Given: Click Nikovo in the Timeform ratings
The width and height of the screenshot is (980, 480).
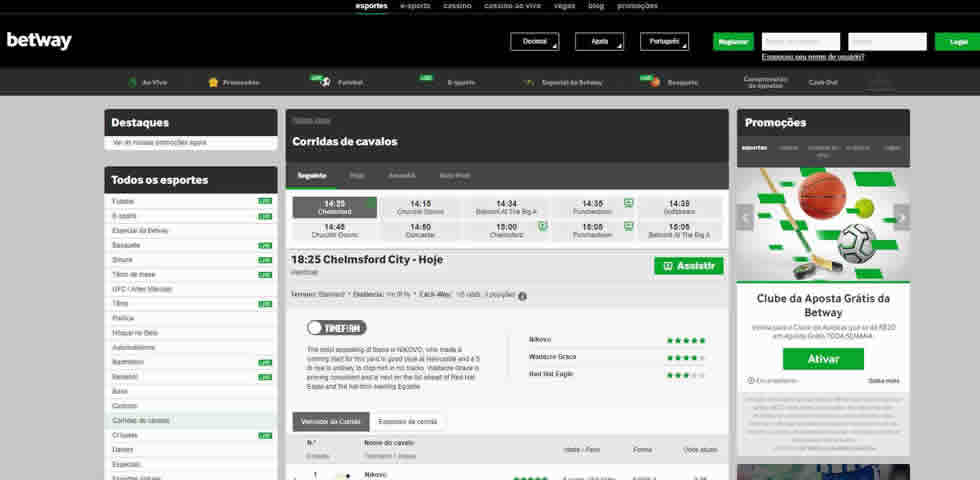Looking at the screenshot, I should pyautogui.click(x=539, y=339).
